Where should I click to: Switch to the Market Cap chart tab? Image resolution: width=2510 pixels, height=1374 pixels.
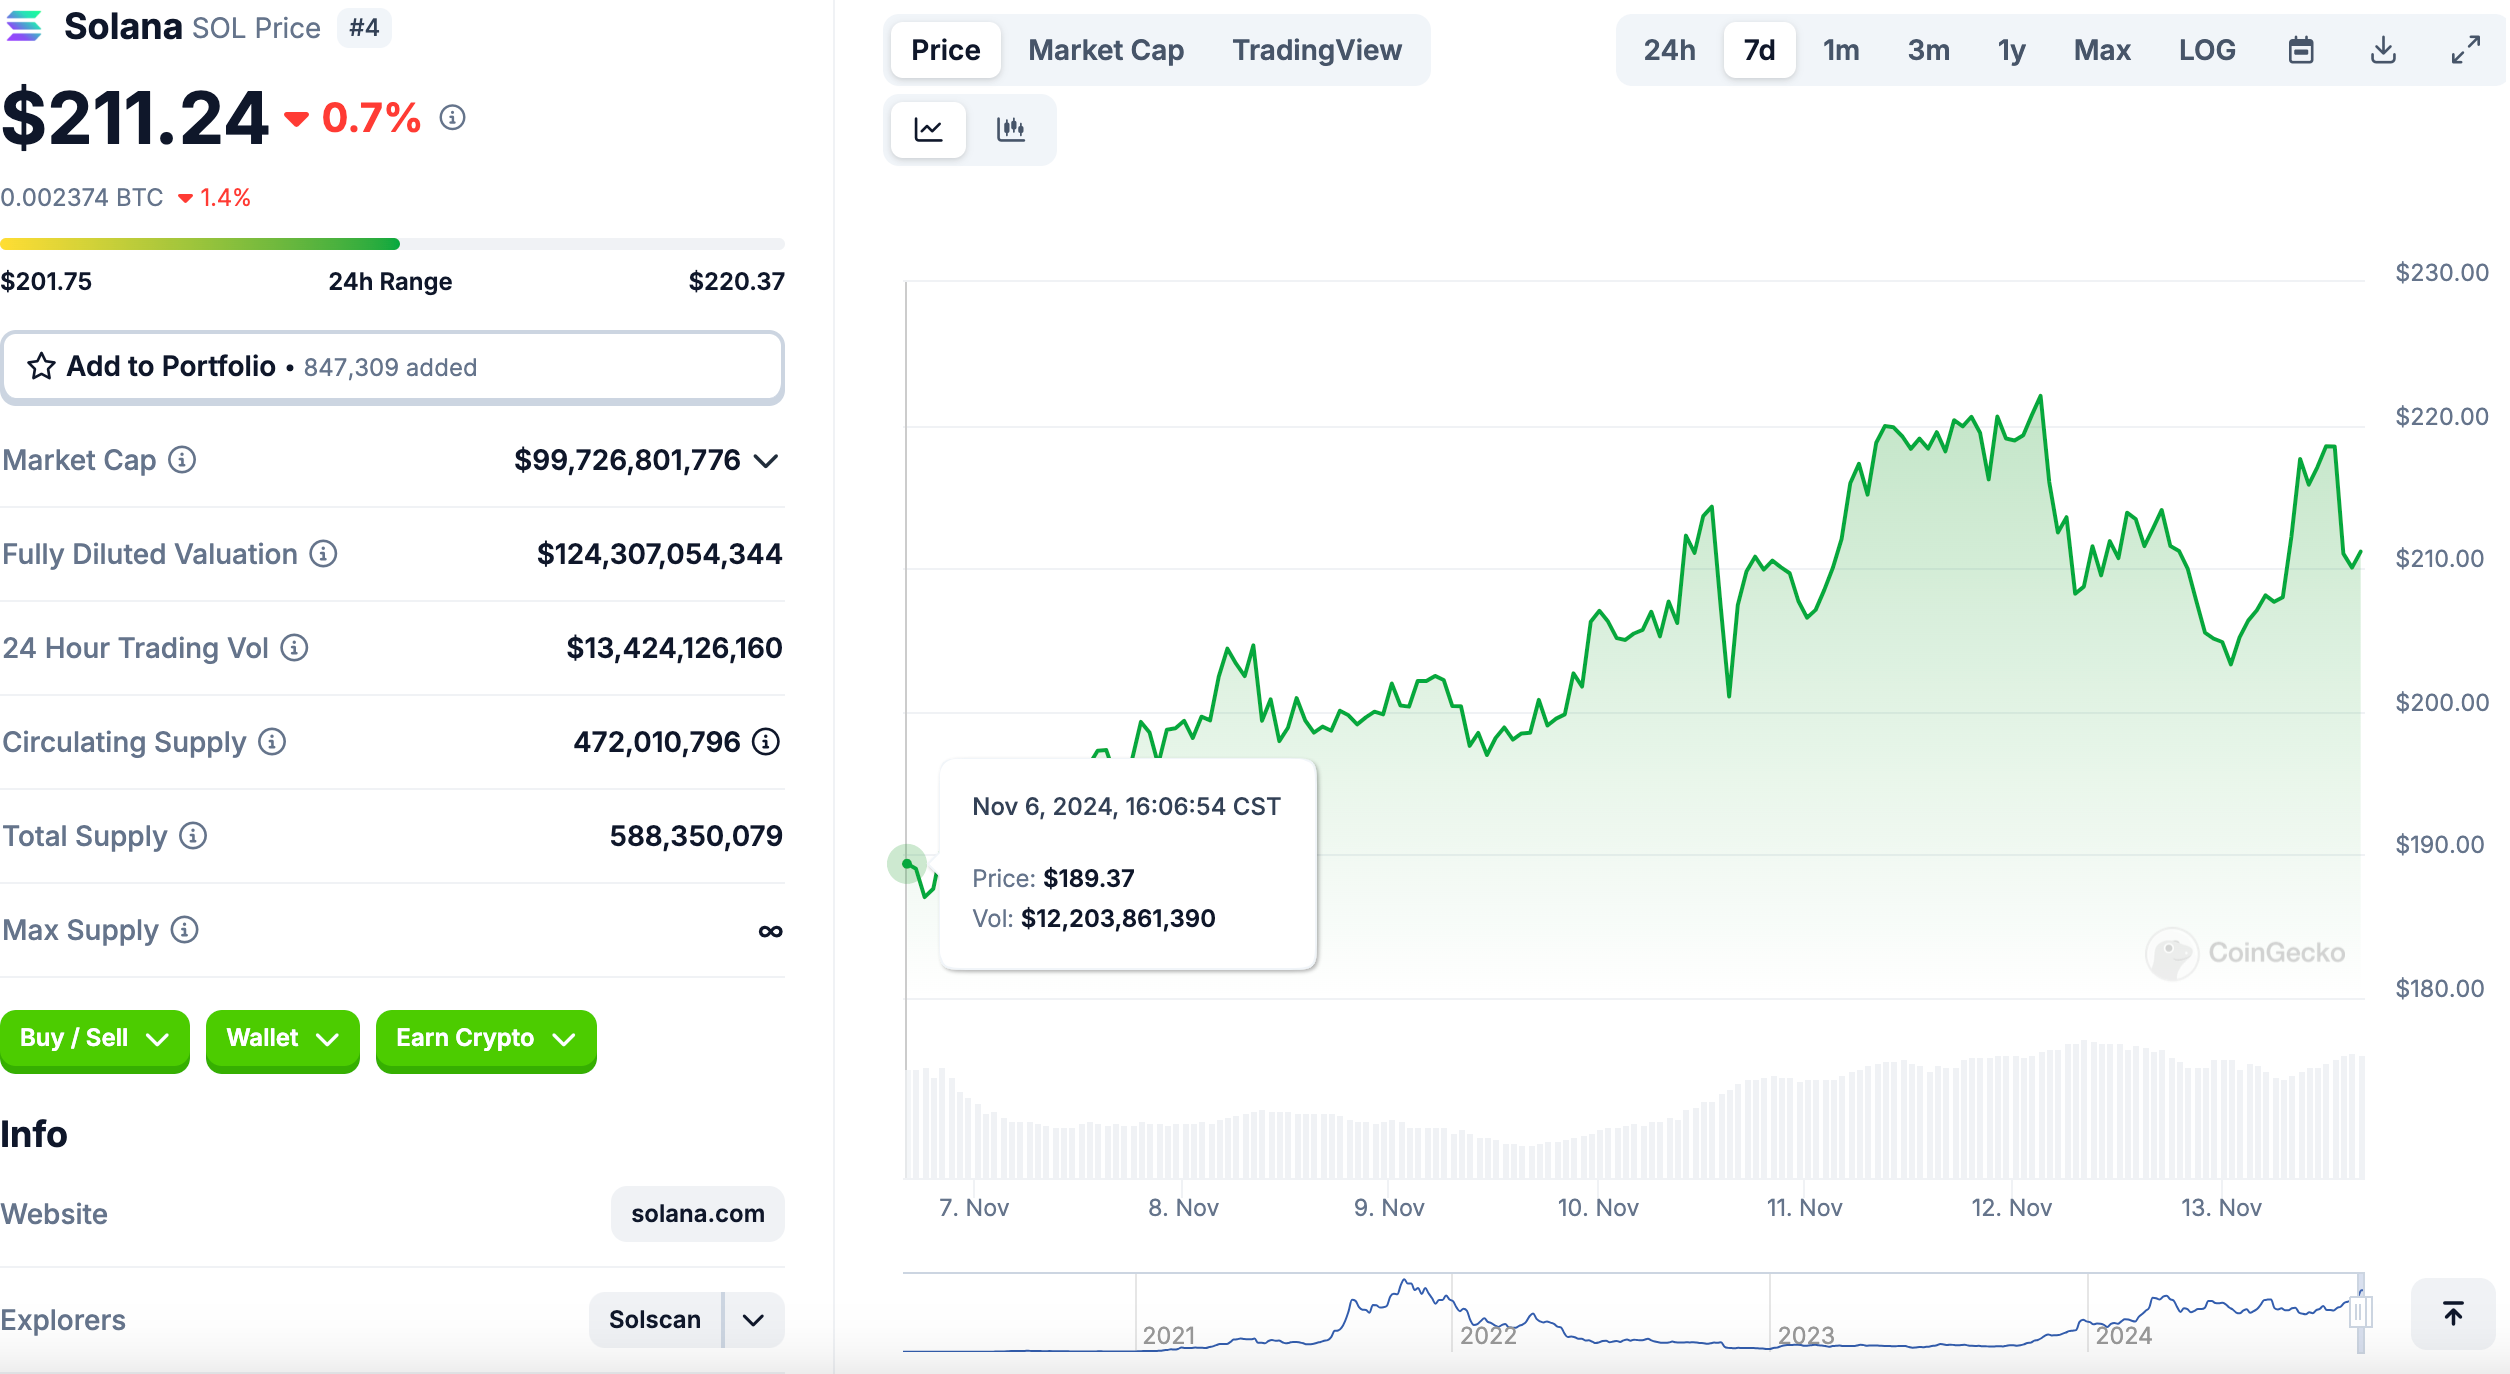click(x=1105, y=50)
